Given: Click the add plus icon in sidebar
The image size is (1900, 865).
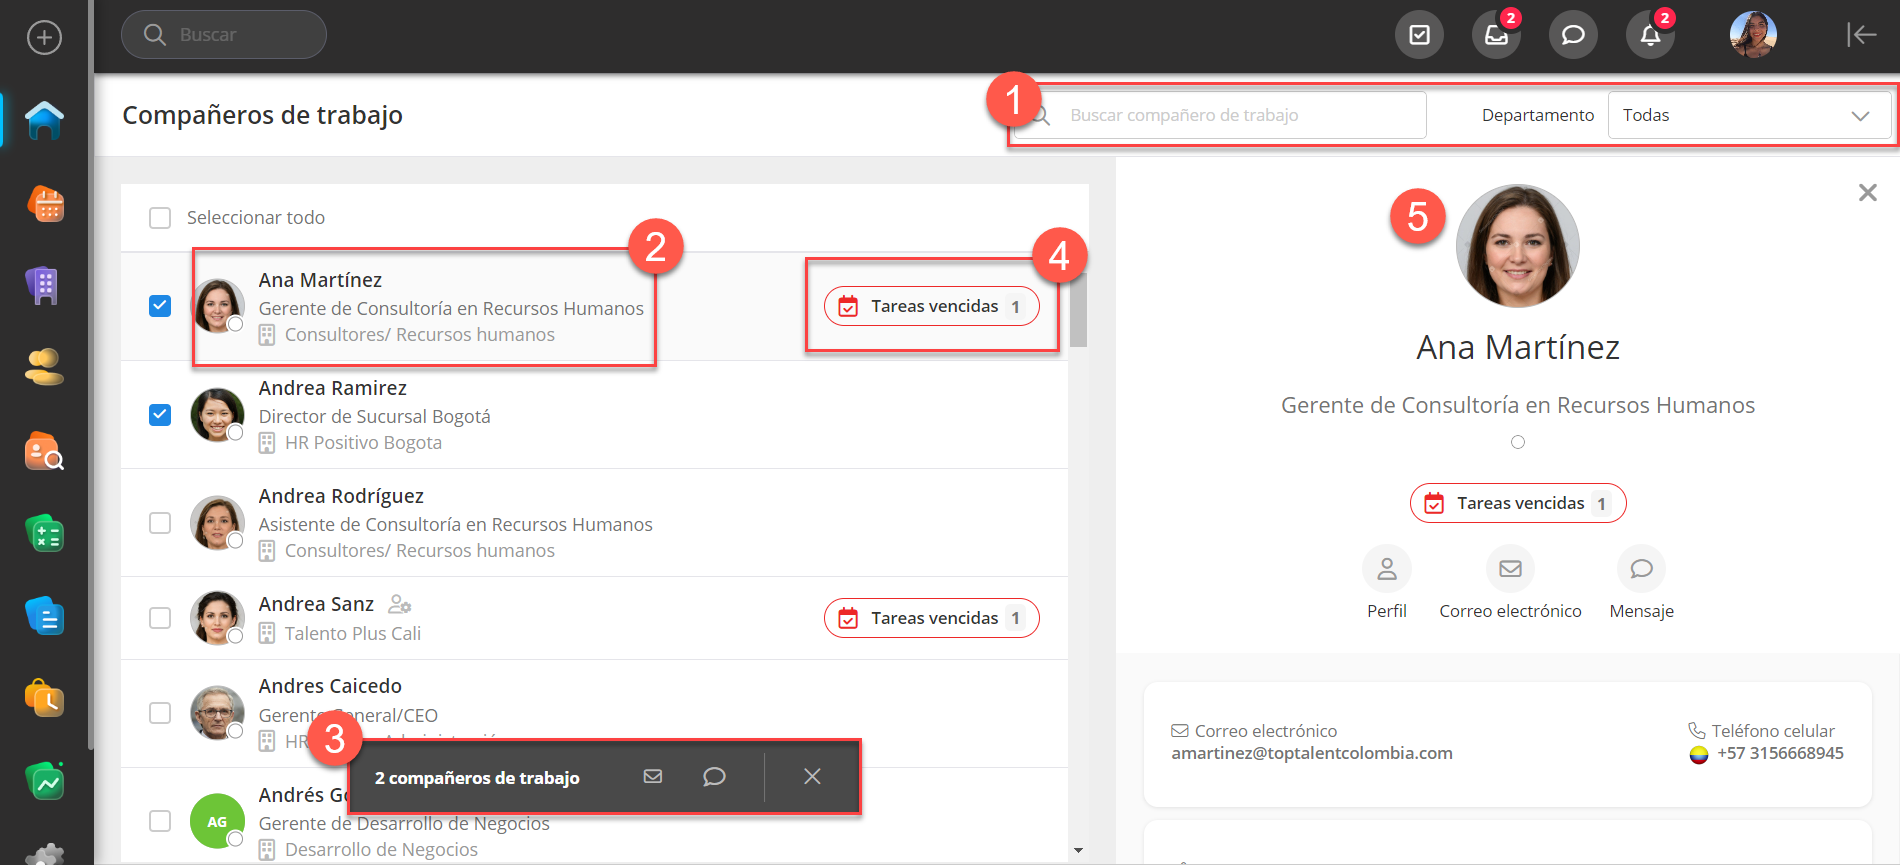Looking at the screenshot, I should pos(44,38).
